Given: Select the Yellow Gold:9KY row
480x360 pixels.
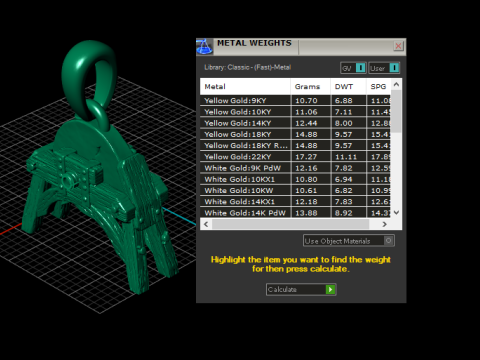Looking at the screenshot, I should [x=295, y=101].
